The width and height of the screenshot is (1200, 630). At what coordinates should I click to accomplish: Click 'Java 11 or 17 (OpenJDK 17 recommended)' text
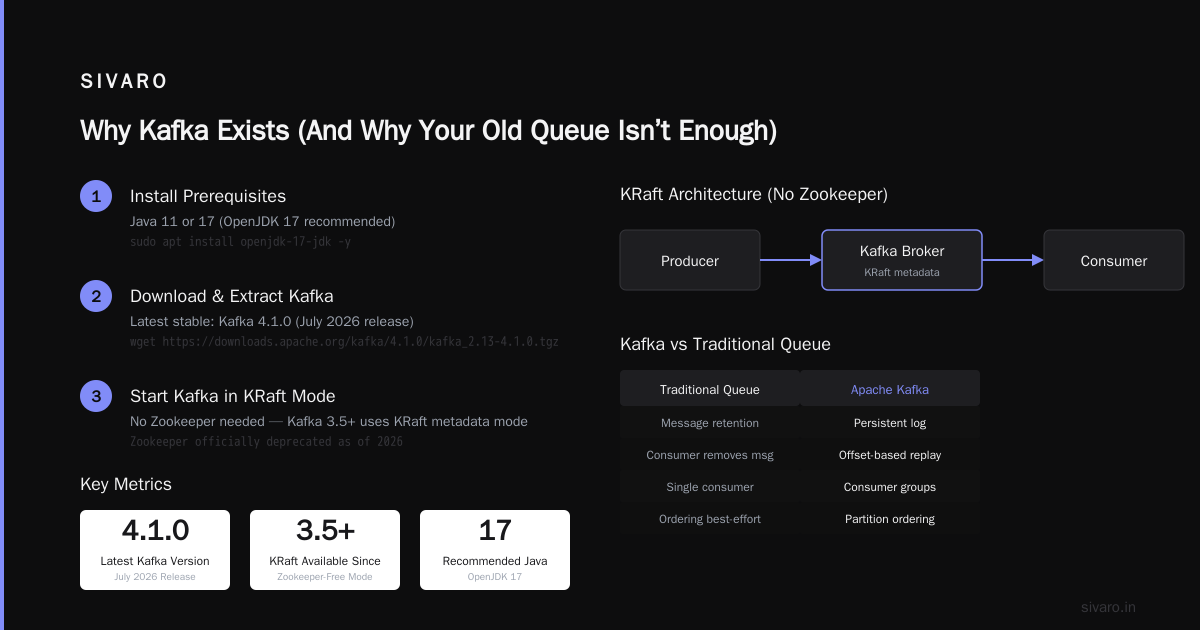coord(263,221)
